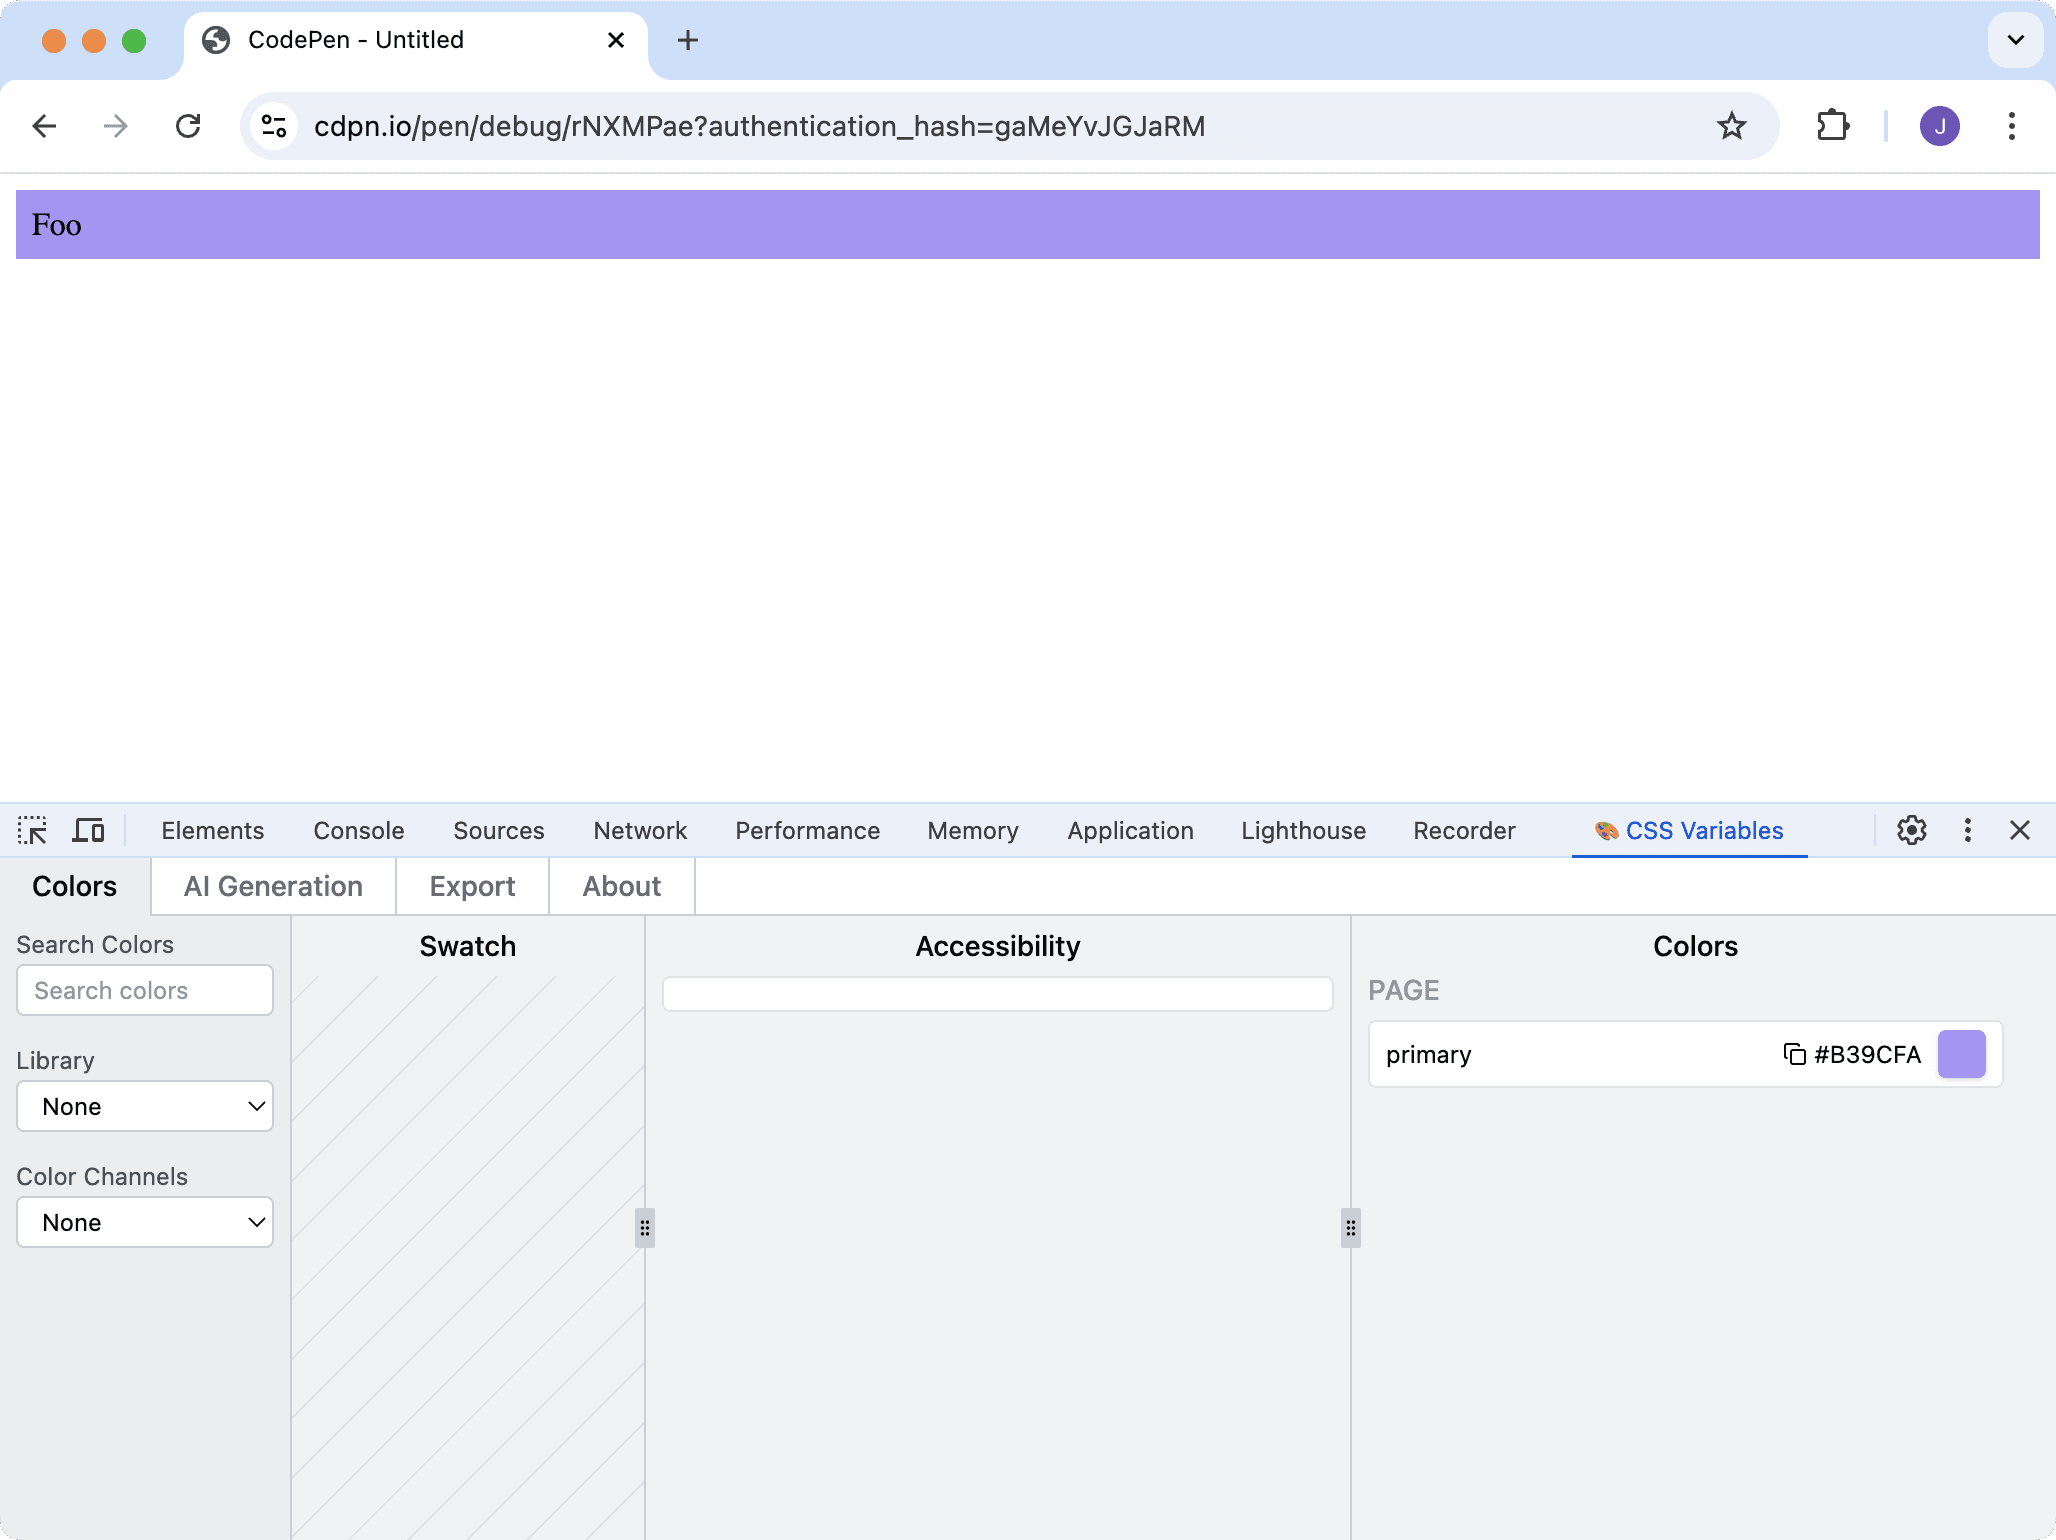
Task: Click the primary color swatch
Action: click(1961, 1054)
